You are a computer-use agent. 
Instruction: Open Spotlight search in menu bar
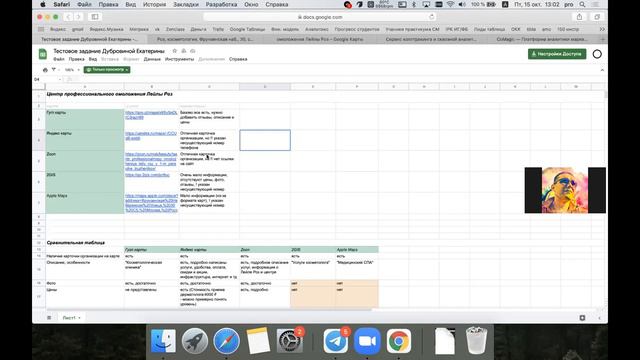(x=582, y=4)
